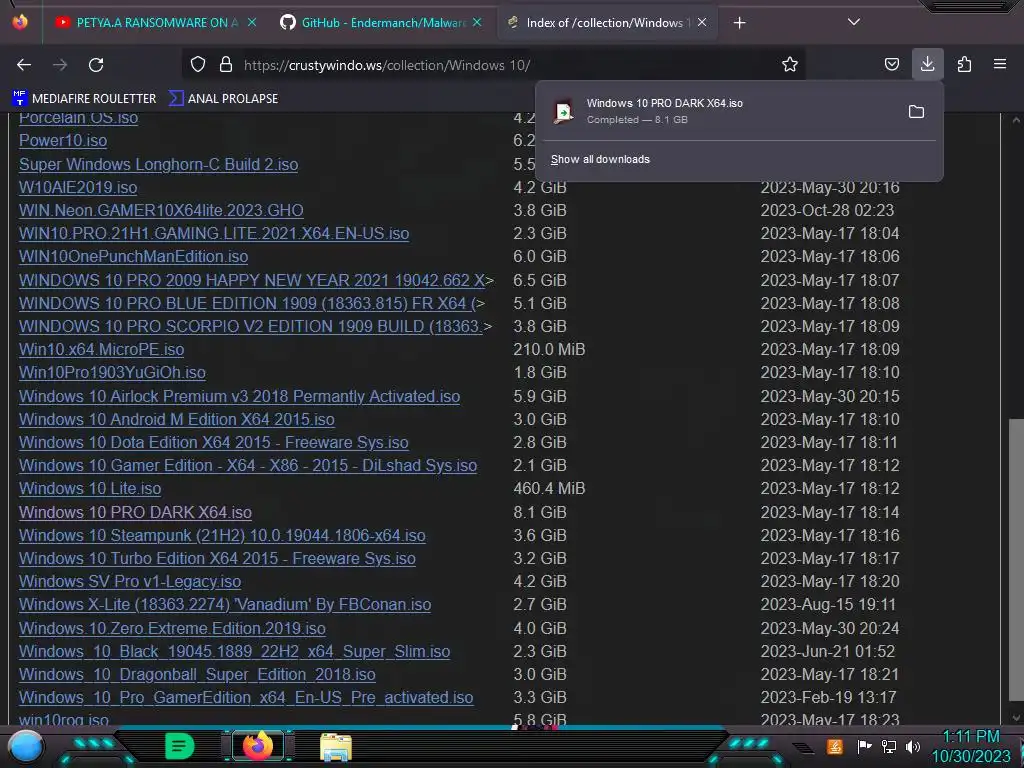Open Windows 10 Gamer Edition DiLshad Sys.iso
The height and width of the screenshot is (768, 1024).
(248, 465)
